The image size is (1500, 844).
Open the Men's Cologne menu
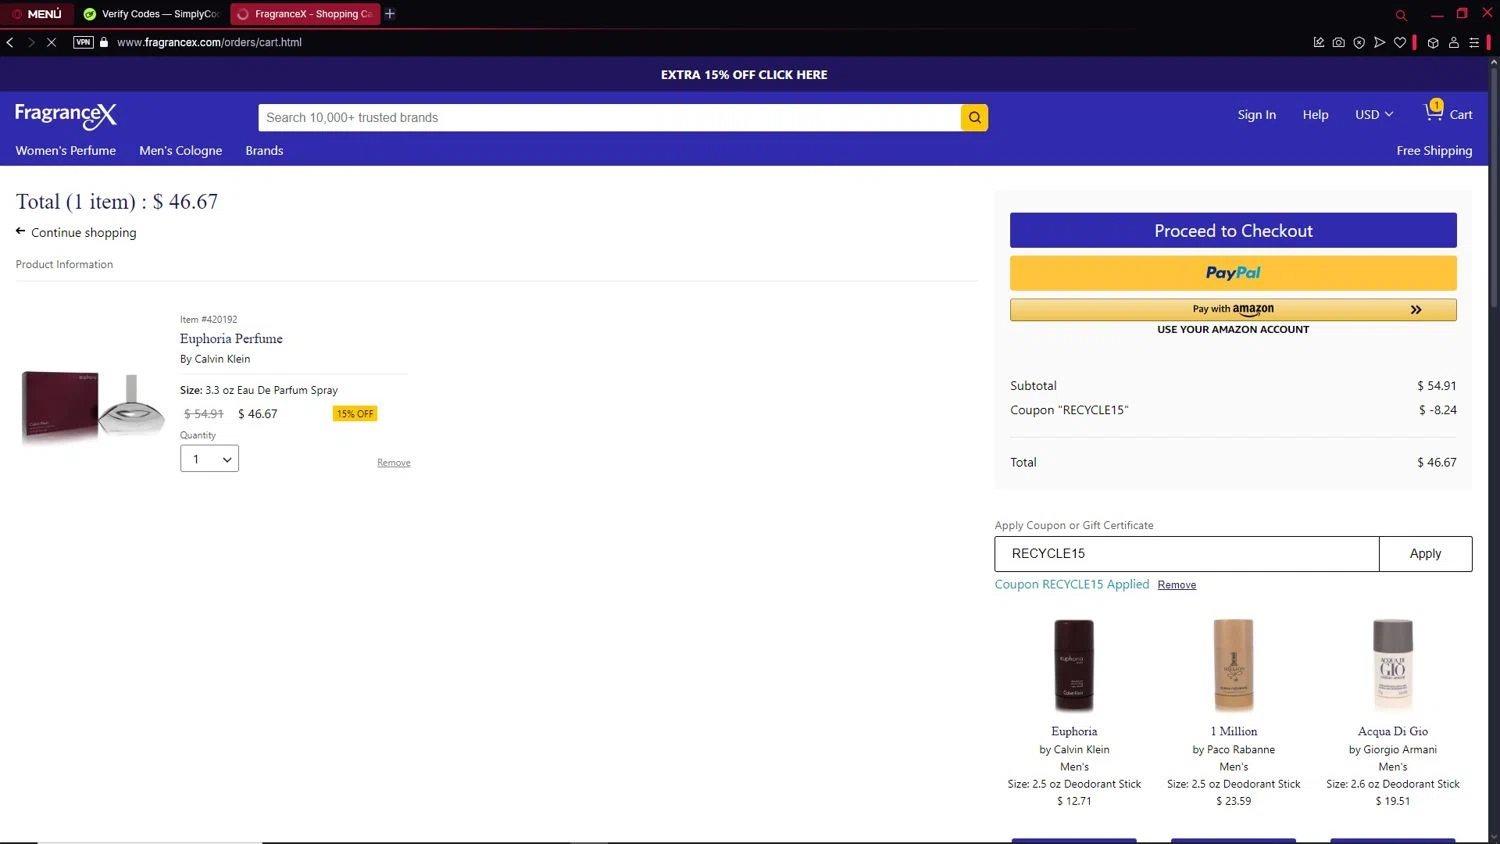[x=181, y=151]
